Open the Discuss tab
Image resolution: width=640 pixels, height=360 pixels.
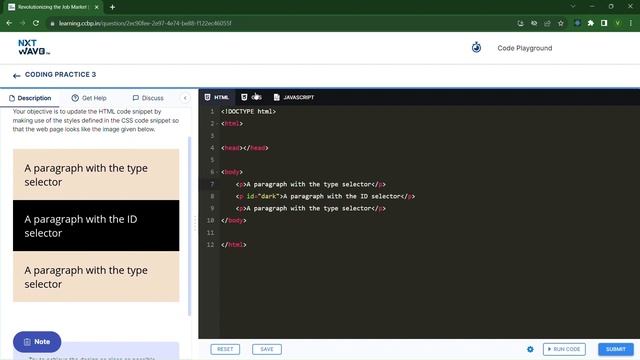tap(148, 98)
